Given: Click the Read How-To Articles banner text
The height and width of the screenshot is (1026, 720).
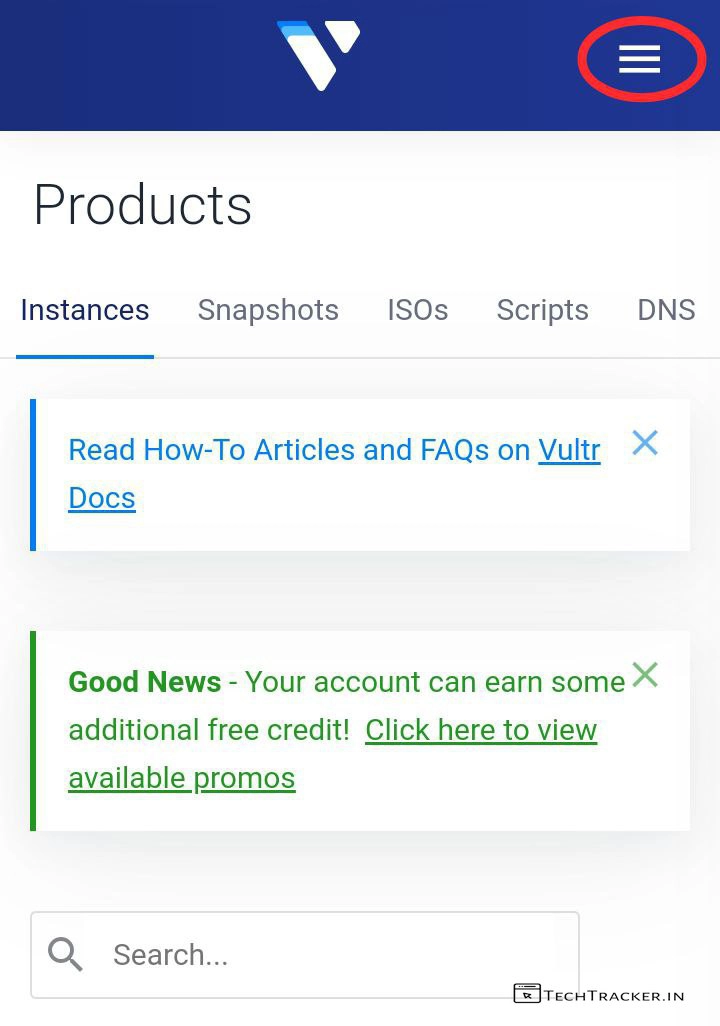Looking at the screenshot, I should click(x=298, y=451).
